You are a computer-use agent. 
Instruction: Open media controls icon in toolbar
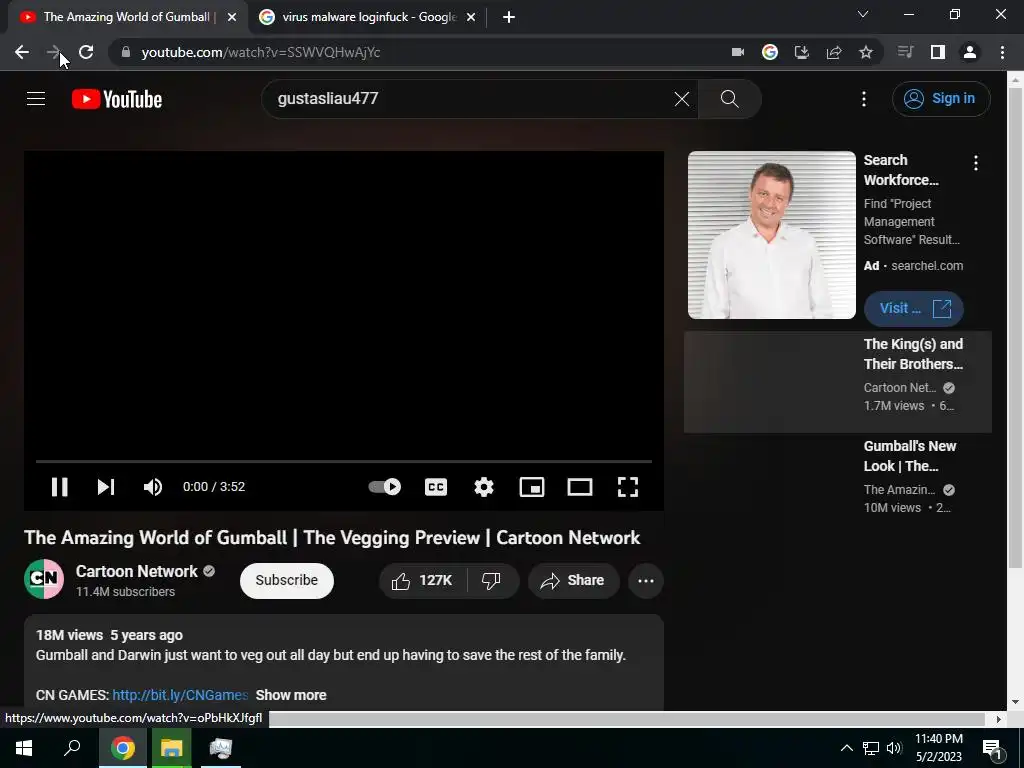[906, 52]
